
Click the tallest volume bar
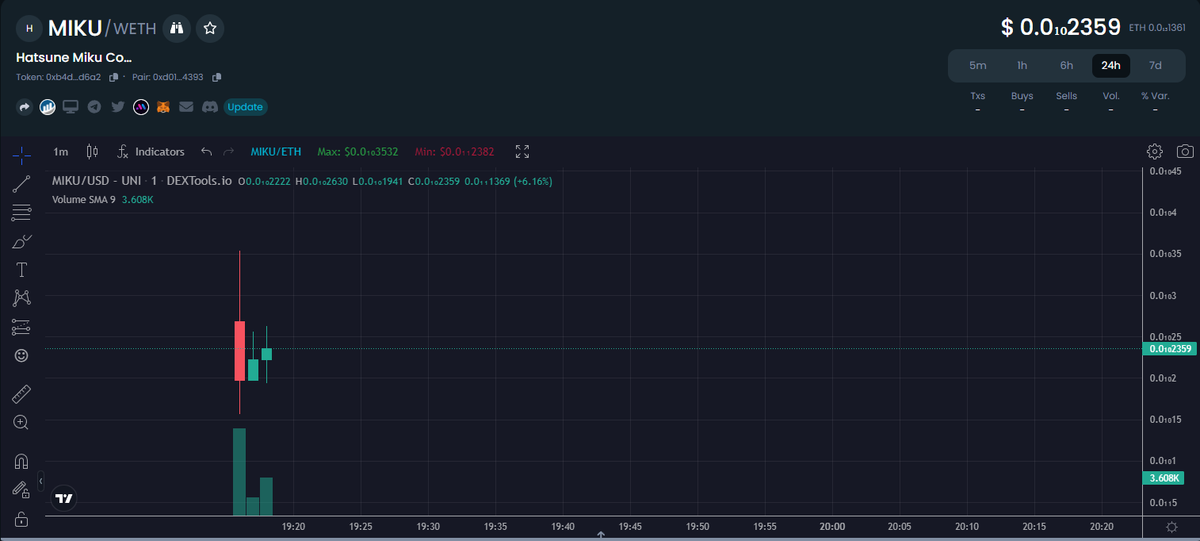click(239, 471)
